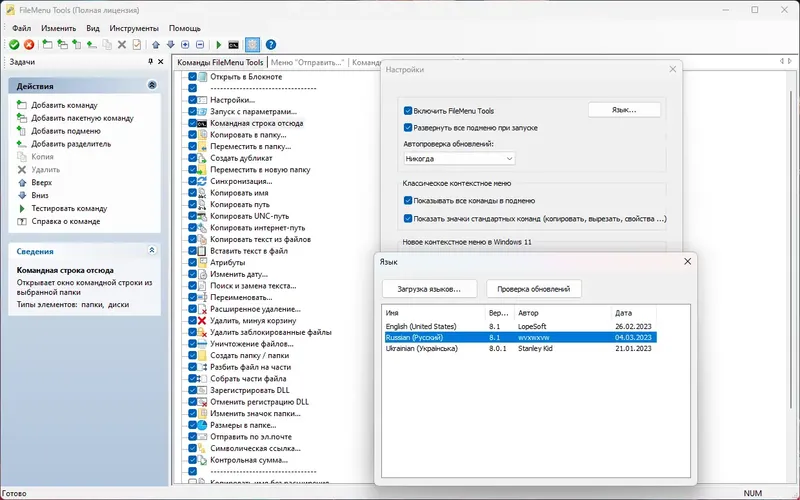Click the icon beside Командная строка отсюда
Screen dimensions: 800x500
pos(202,123)
